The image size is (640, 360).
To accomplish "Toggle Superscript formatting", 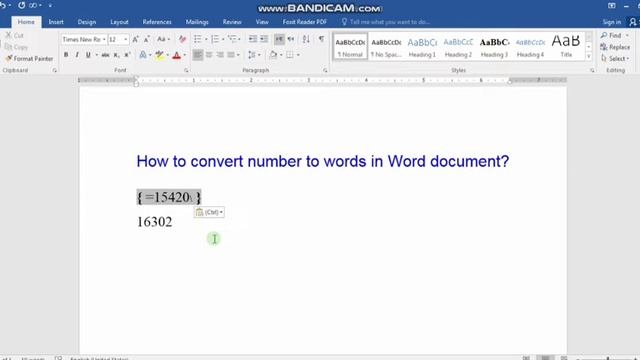I will tap(127, 55).
